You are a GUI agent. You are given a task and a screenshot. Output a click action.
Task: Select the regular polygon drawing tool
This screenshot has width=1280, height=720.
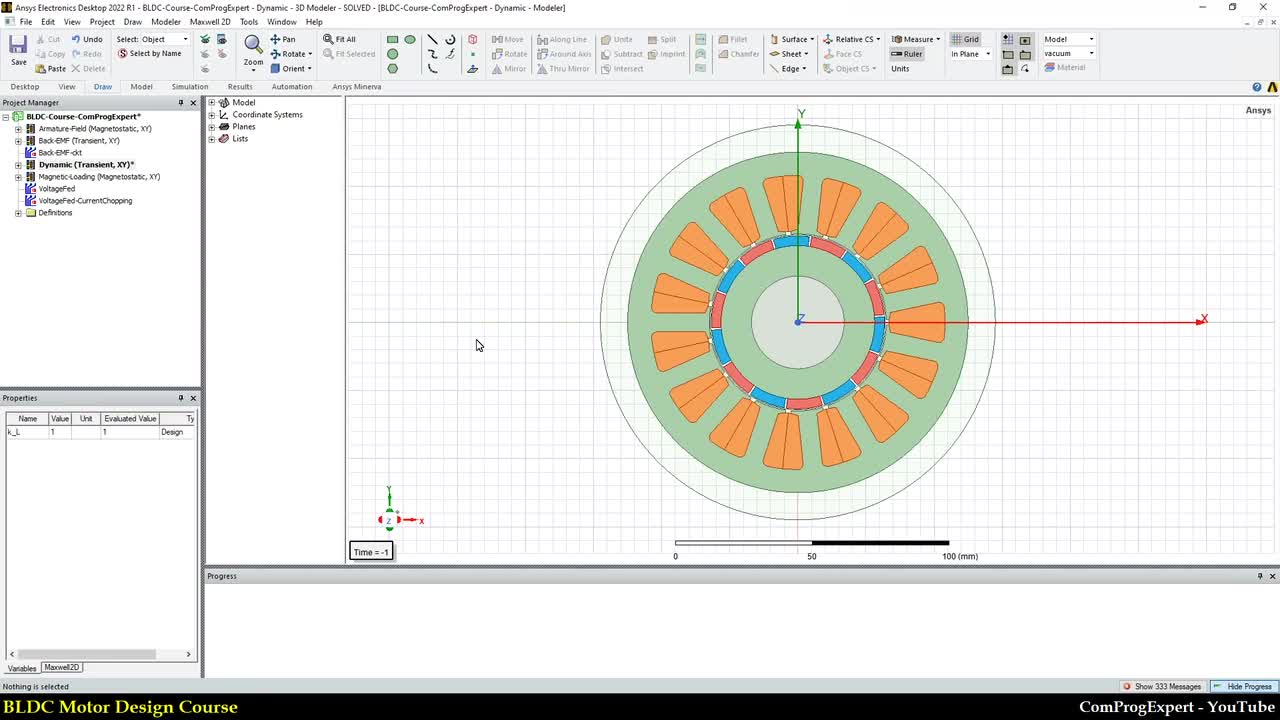(x=392, y=69)
